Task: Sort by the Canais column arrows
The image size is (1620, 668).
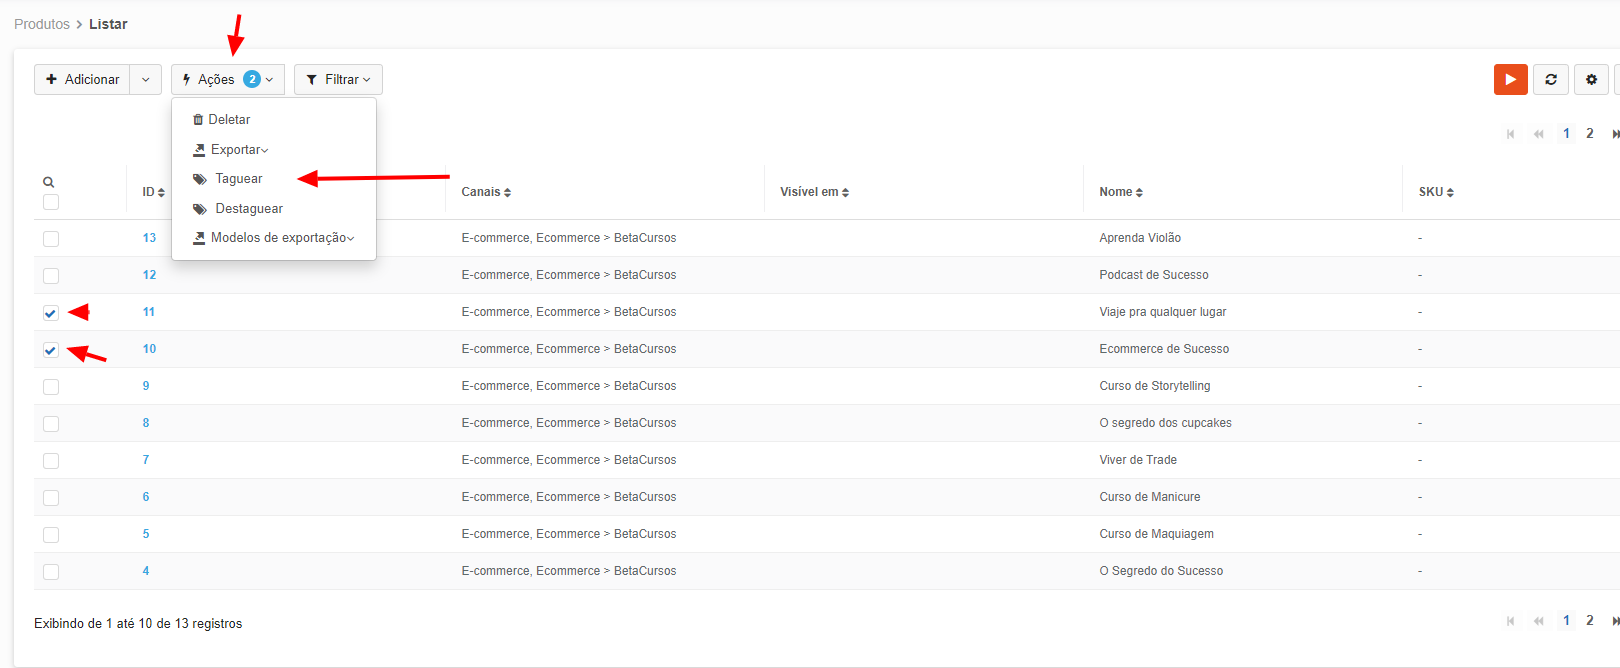Action: (x=507, y=192)
